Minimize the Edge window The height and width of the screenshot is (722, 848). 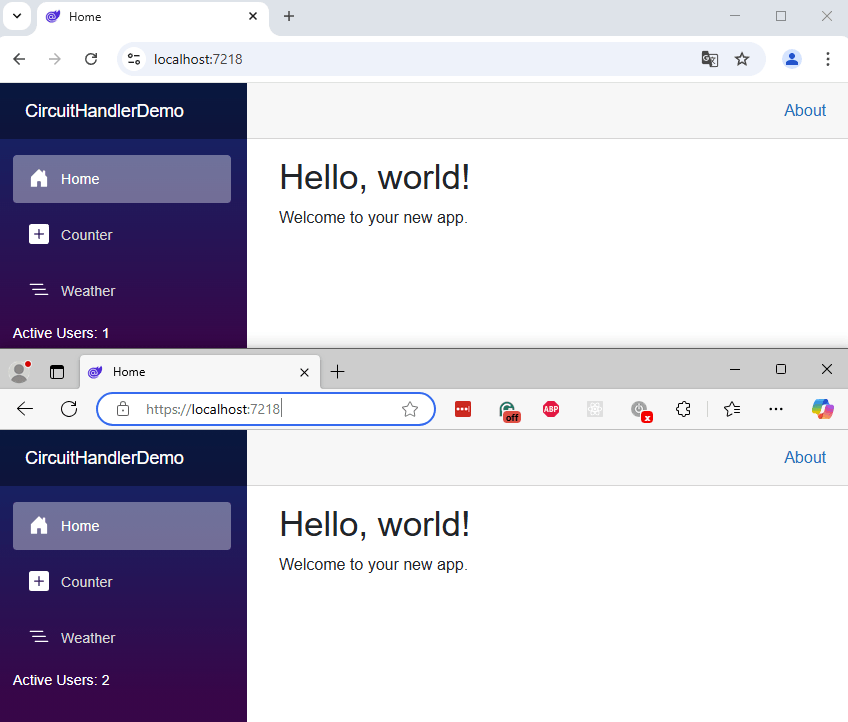click(x=734, y=369)
